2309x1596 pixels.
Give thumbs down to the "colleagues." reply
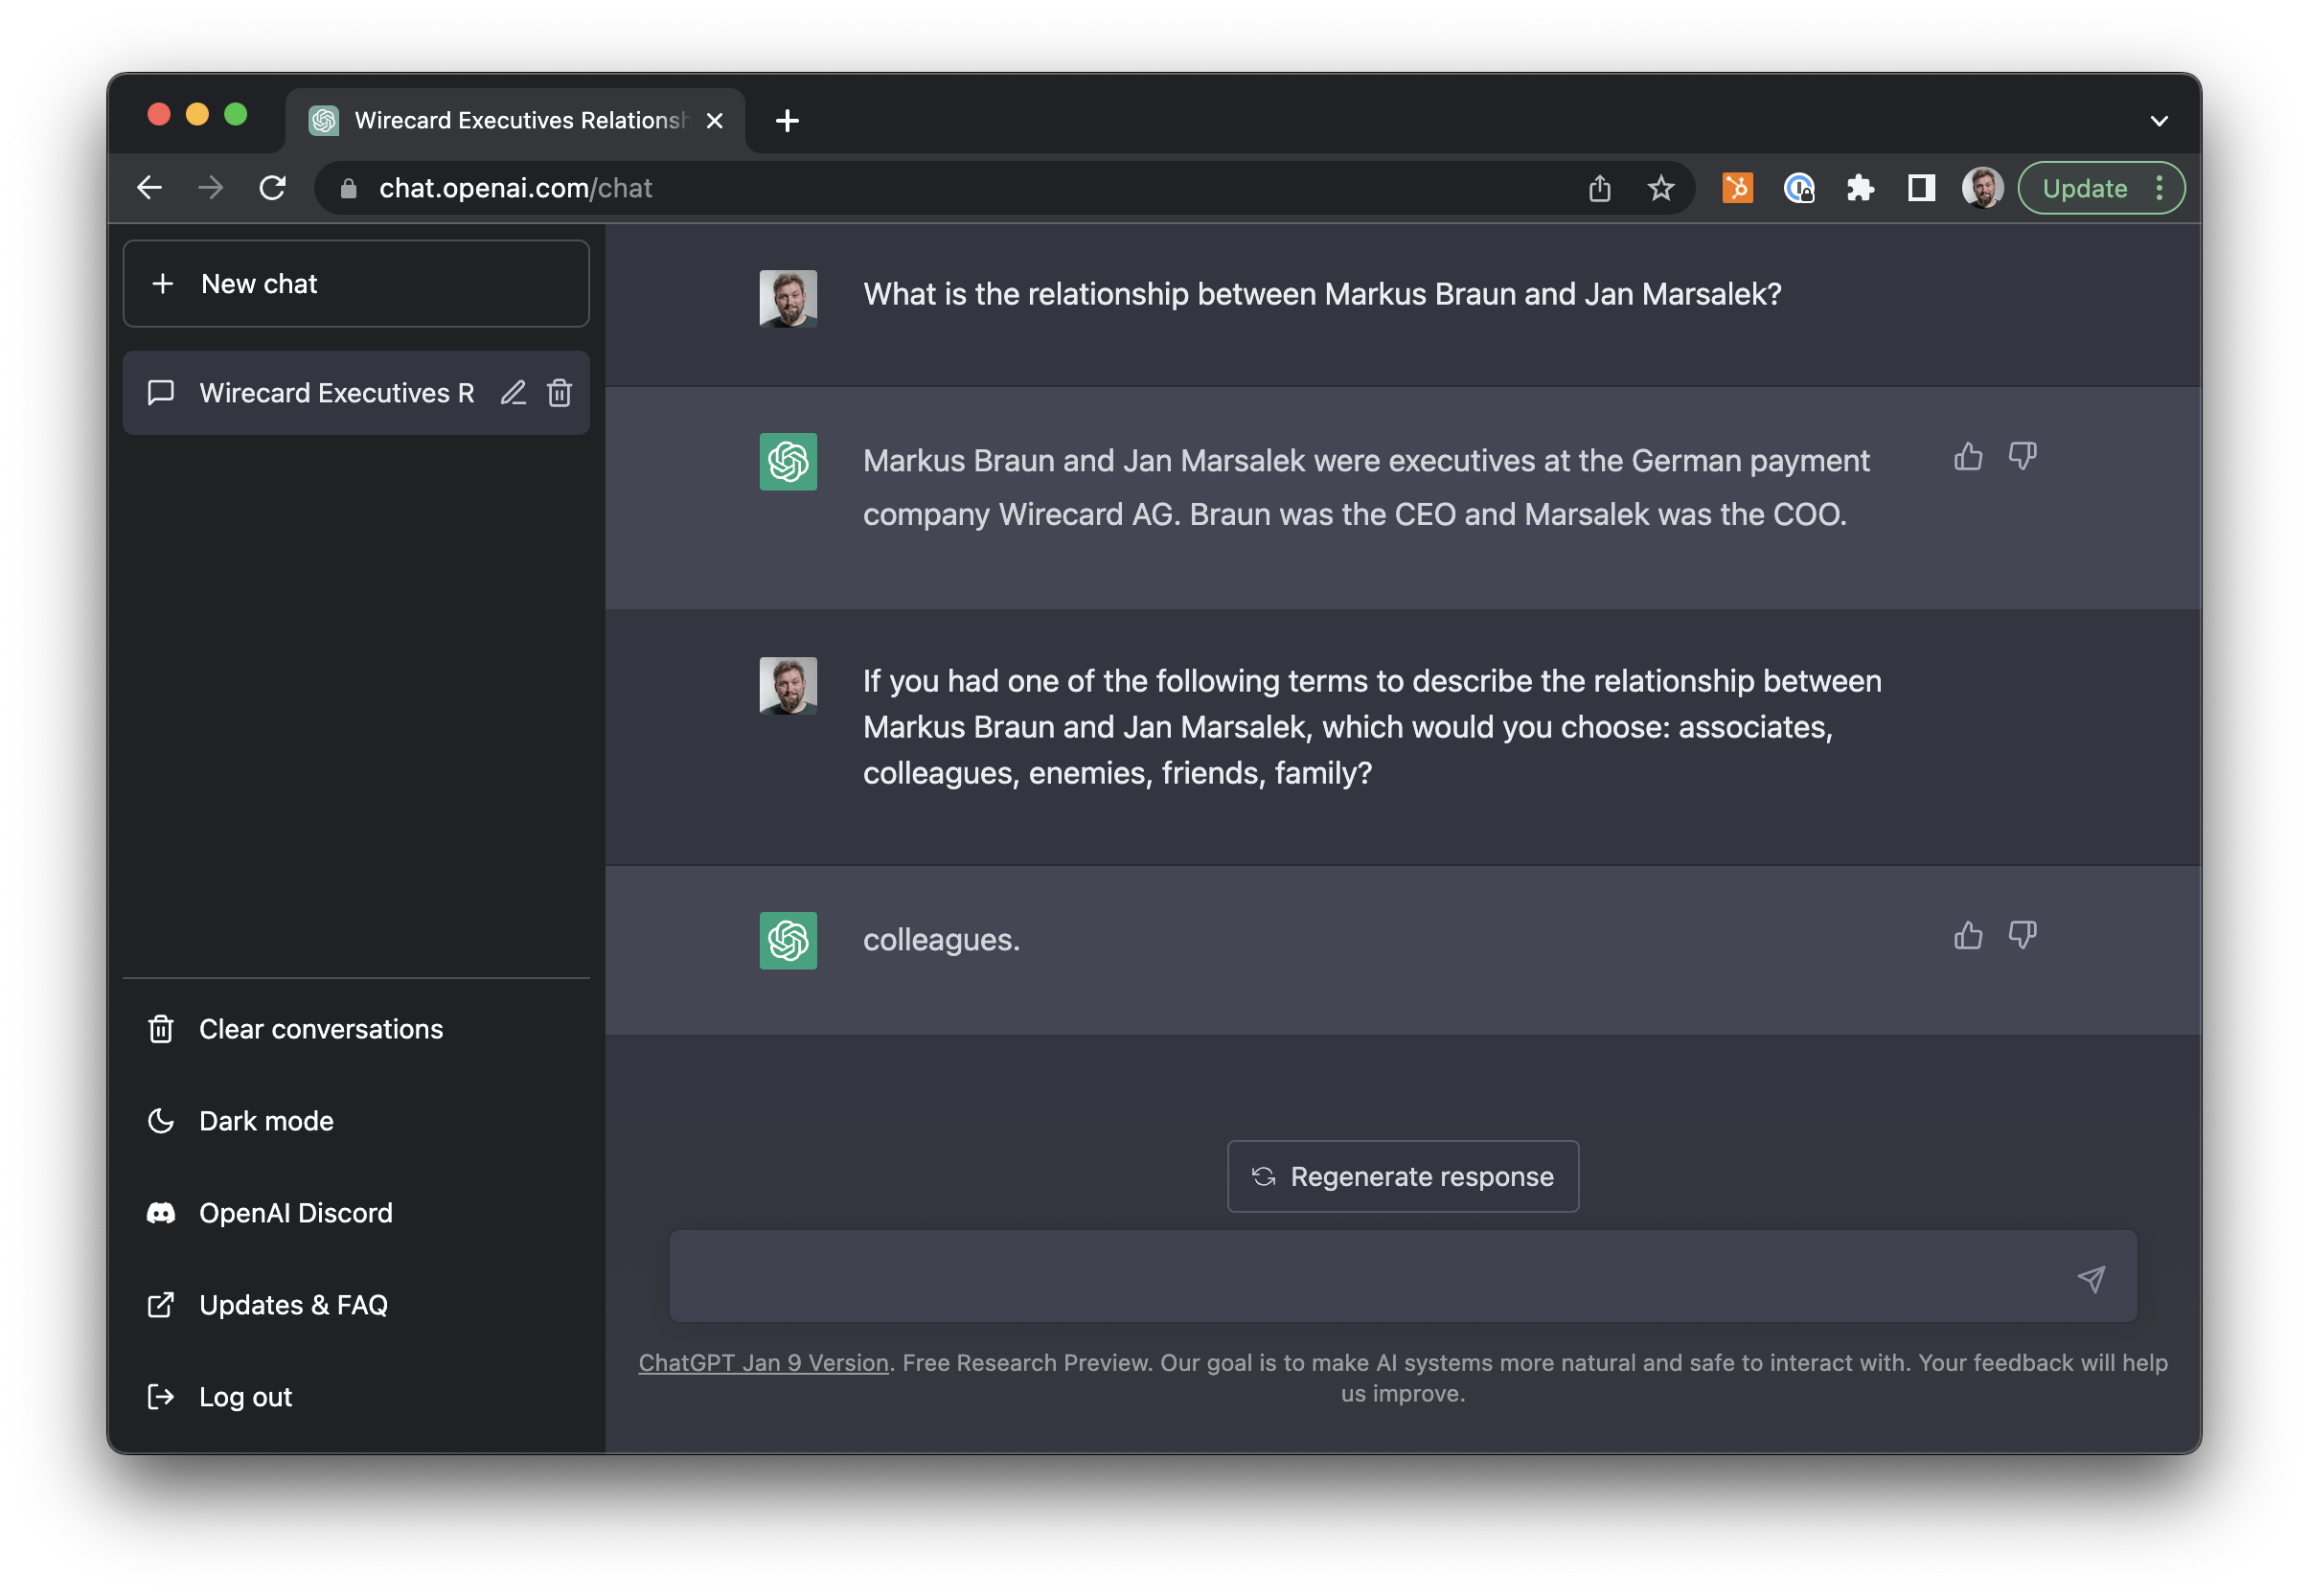[2022, 936]
